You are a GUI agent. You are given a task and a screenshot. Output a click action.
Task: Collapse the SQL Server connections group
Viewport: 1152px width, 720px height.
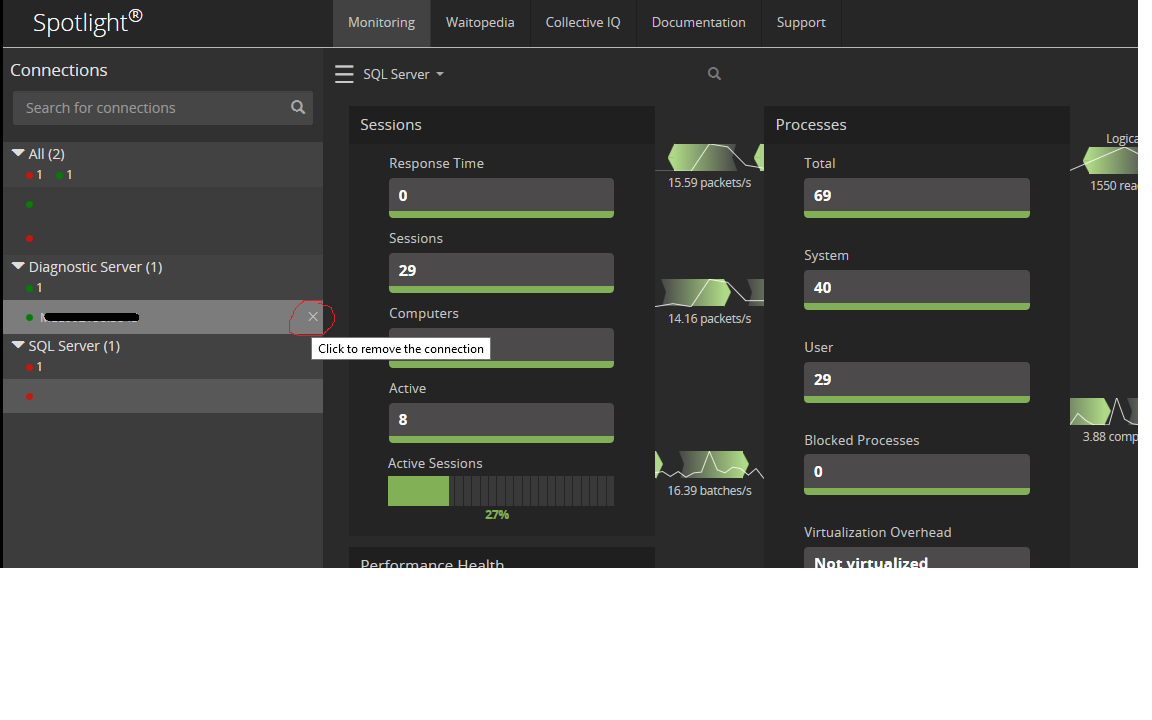pos(18,345)
